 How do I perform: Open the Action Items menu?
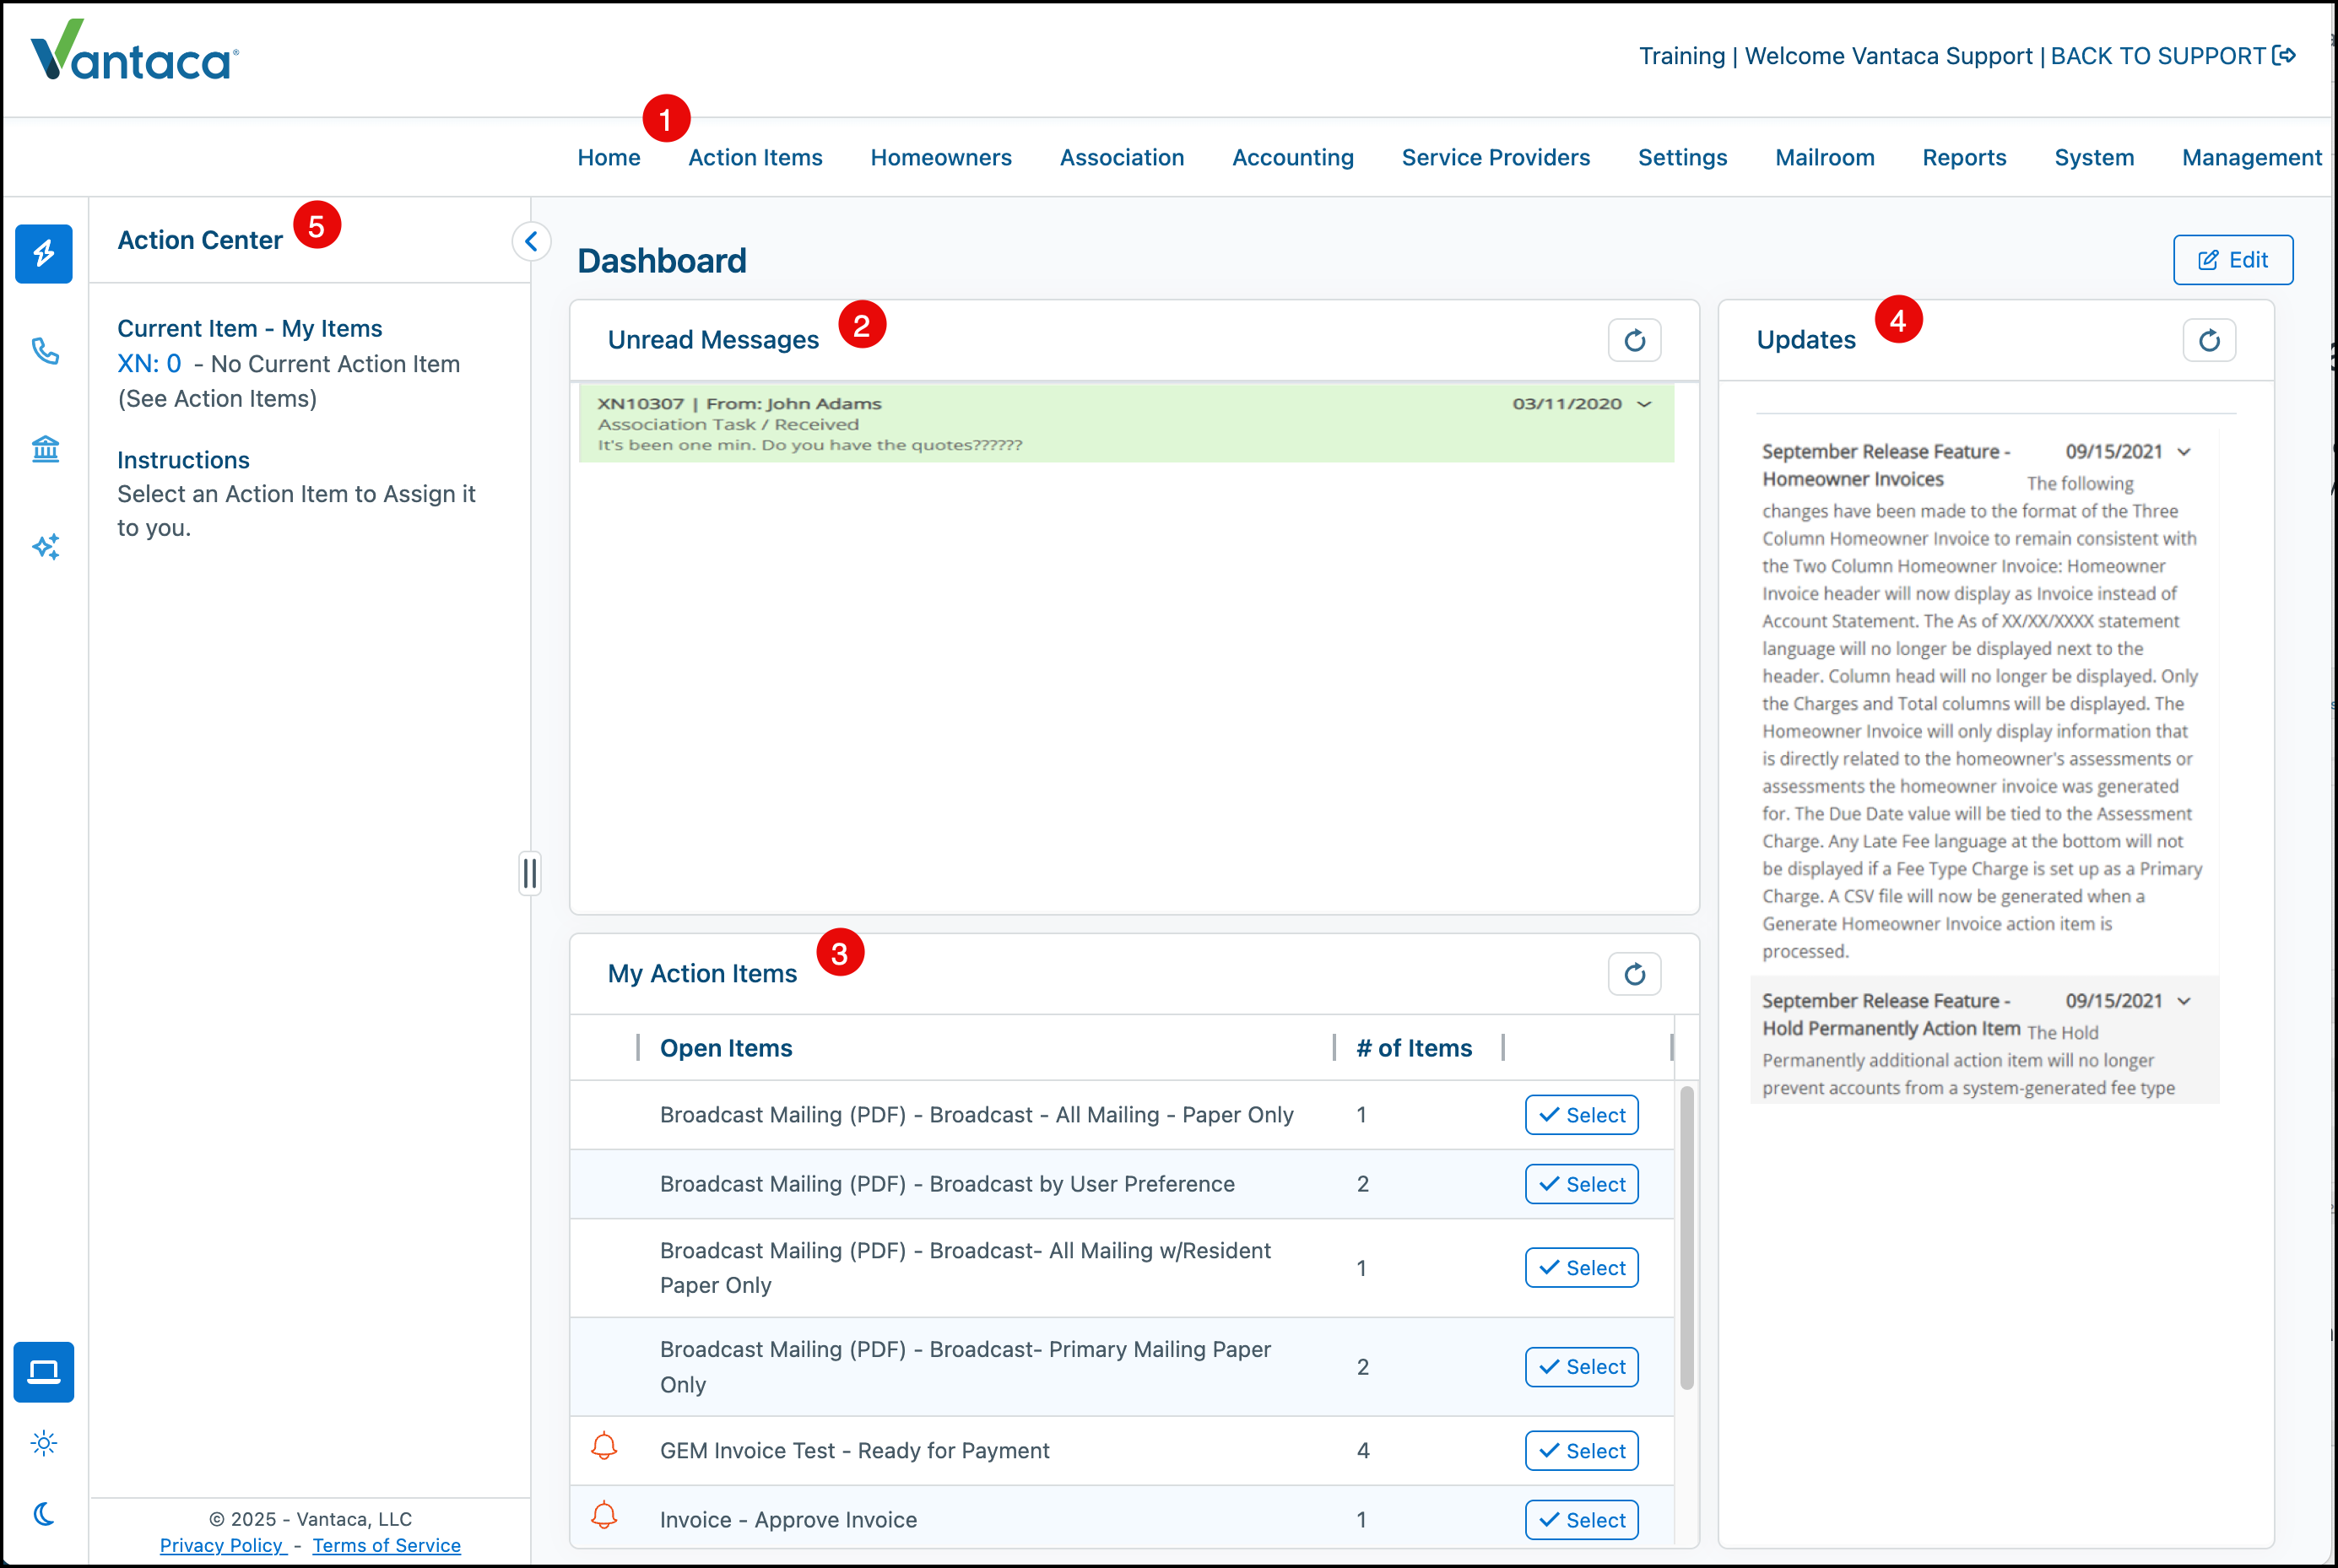click(x=755, y=157)
